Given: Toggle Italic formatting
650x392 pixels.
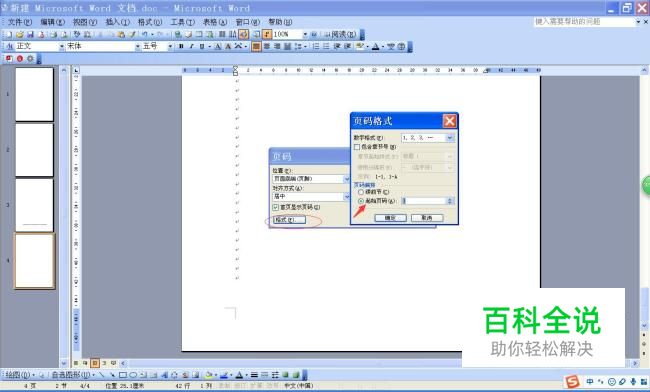Looking at the screenshot, I should pos(192,46).
